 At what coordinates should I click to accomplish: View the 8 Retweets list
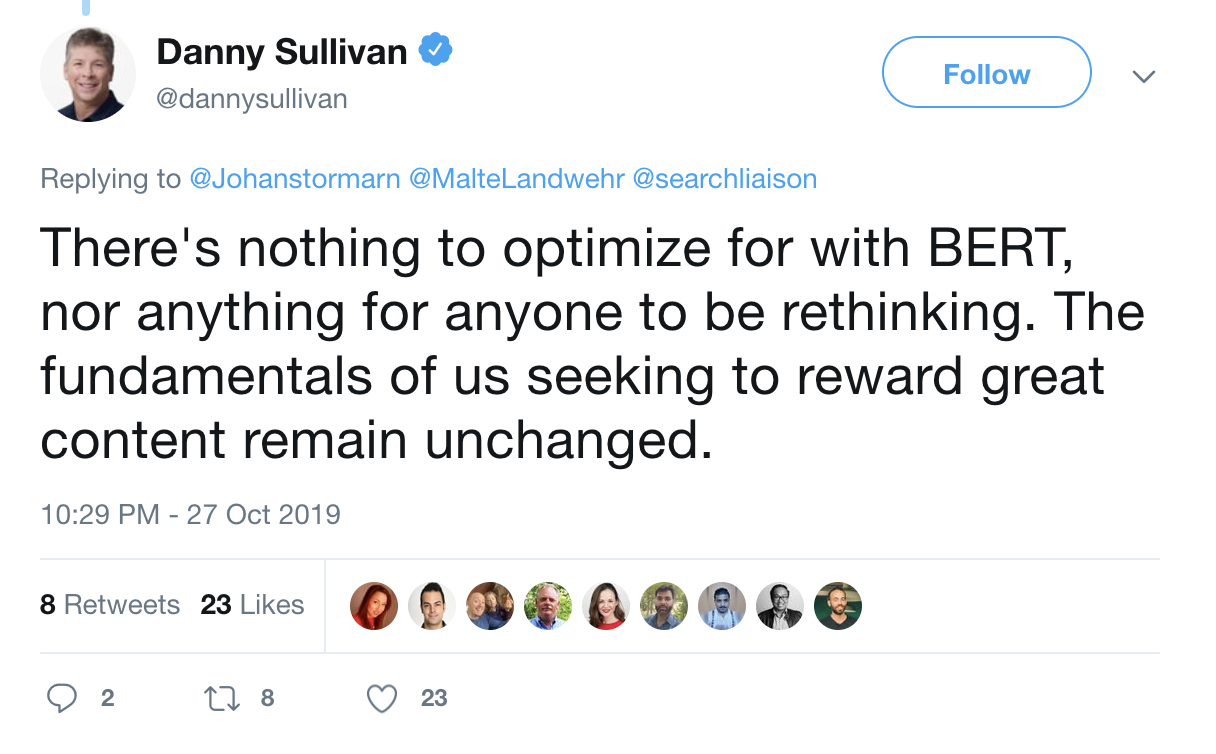(x=110, y=605)
